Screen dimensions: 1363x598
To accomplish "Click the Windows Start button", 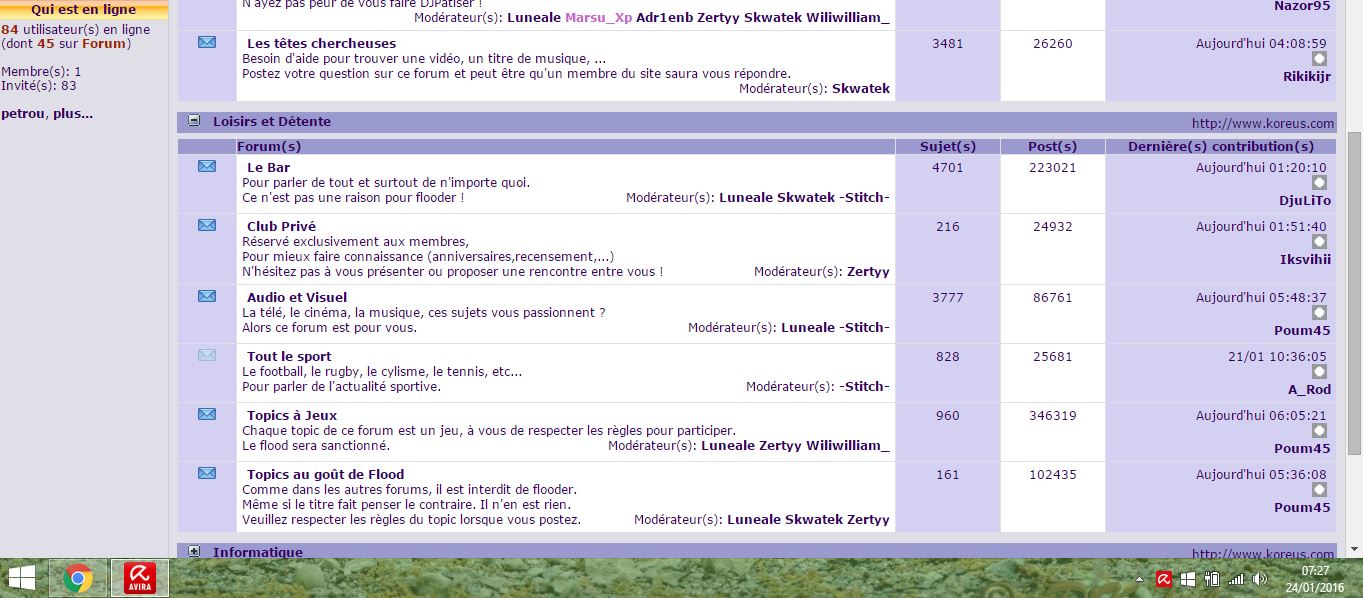I will (21, 578).
